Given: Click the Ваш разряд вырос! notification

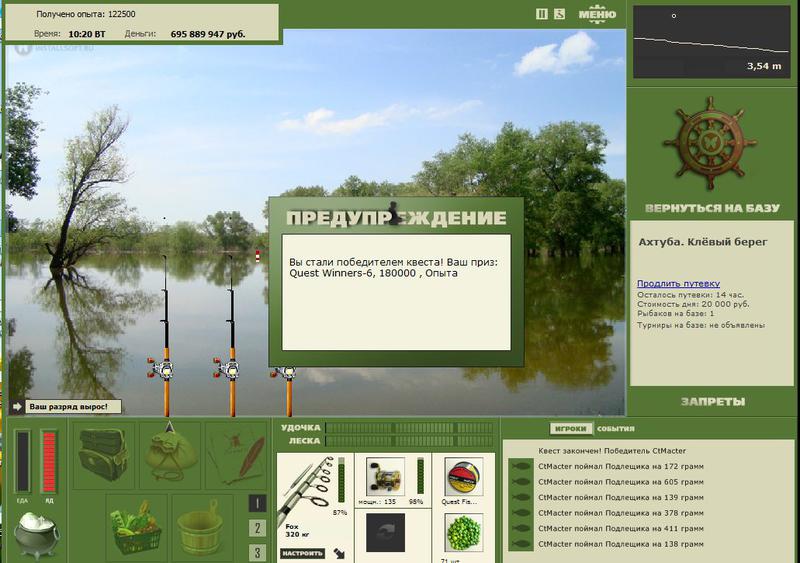Looking at the screenshot, I should tap(73, 407).
